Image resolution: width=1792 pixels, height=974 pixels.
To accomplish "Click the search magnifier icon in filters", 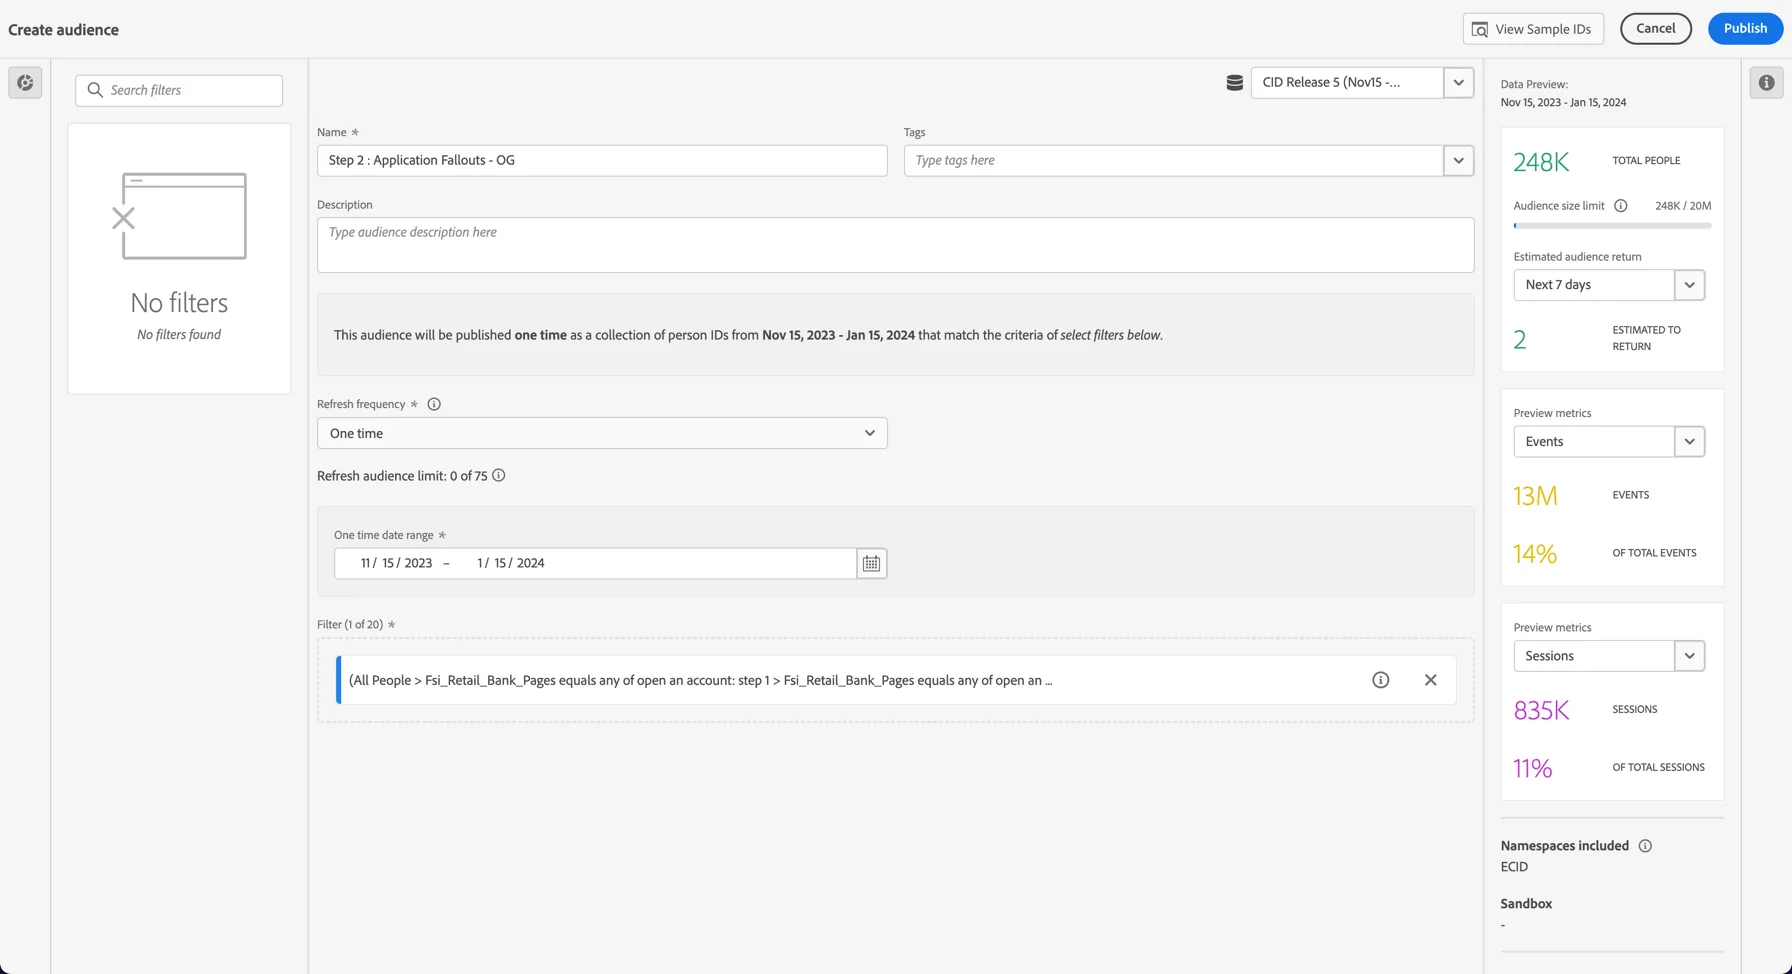I will 95,90.
